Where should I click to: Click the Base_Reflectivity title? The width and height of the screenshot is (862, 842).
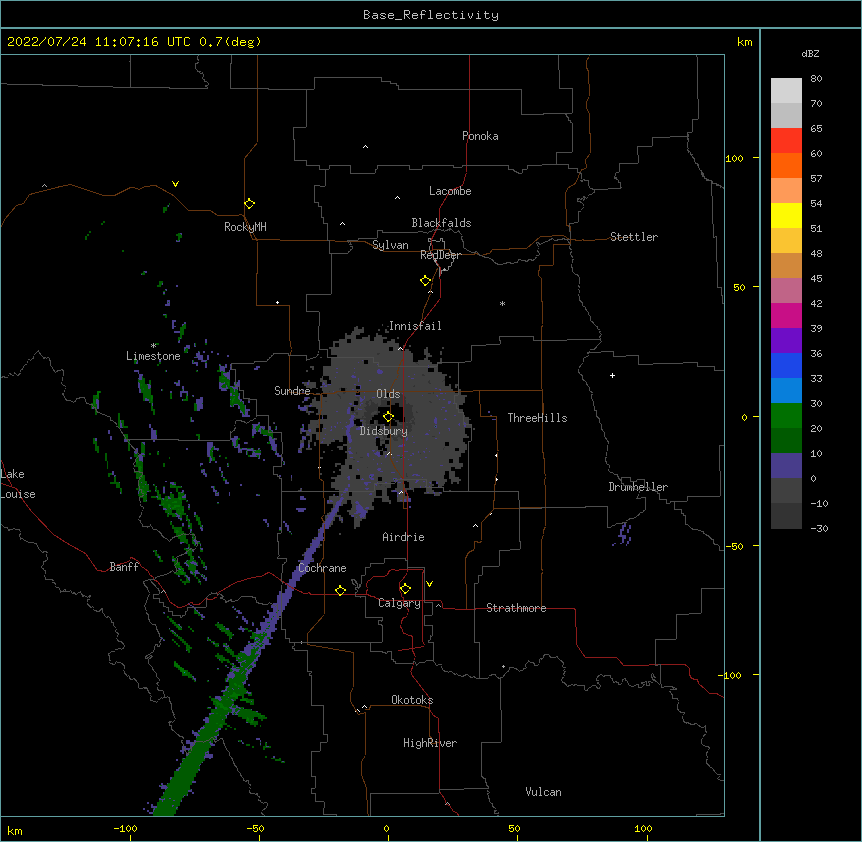431,15
